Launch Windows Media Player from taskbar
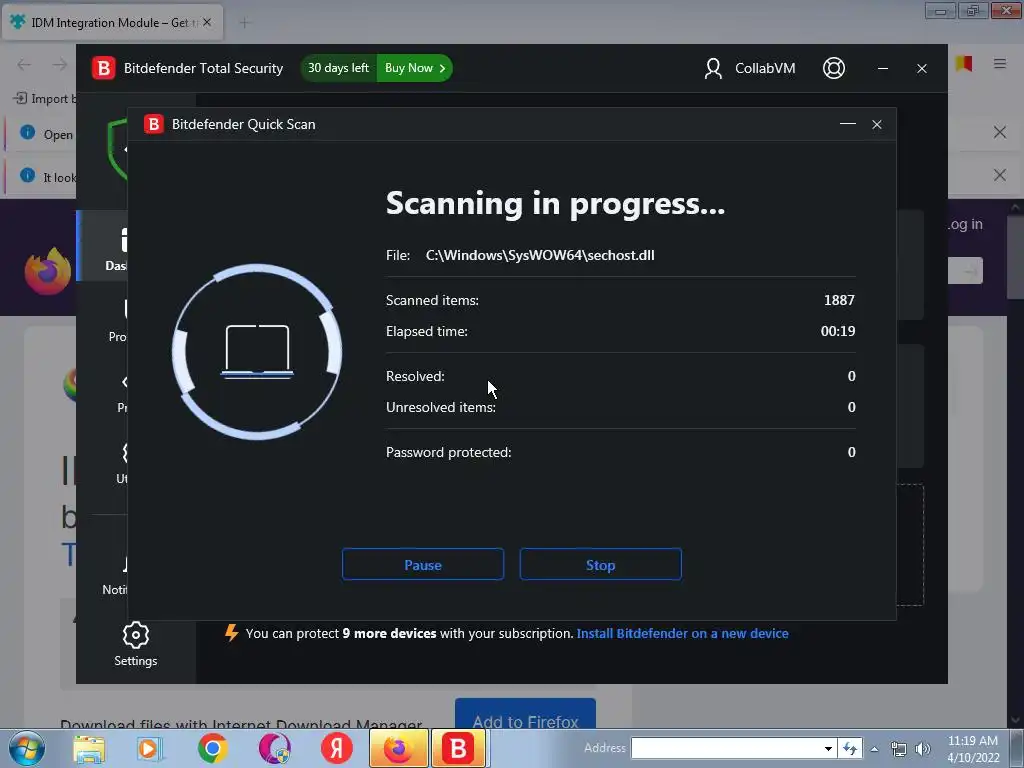Screen dimensions: 1024x768 coord(150,748)
